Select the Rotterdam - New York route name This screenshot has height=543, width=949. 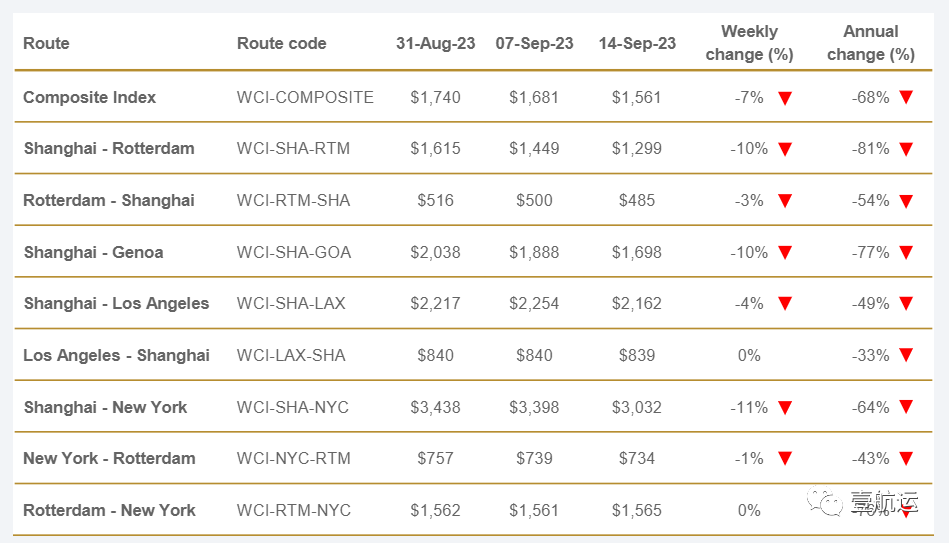pyautogui.click(x=109, y=510)
